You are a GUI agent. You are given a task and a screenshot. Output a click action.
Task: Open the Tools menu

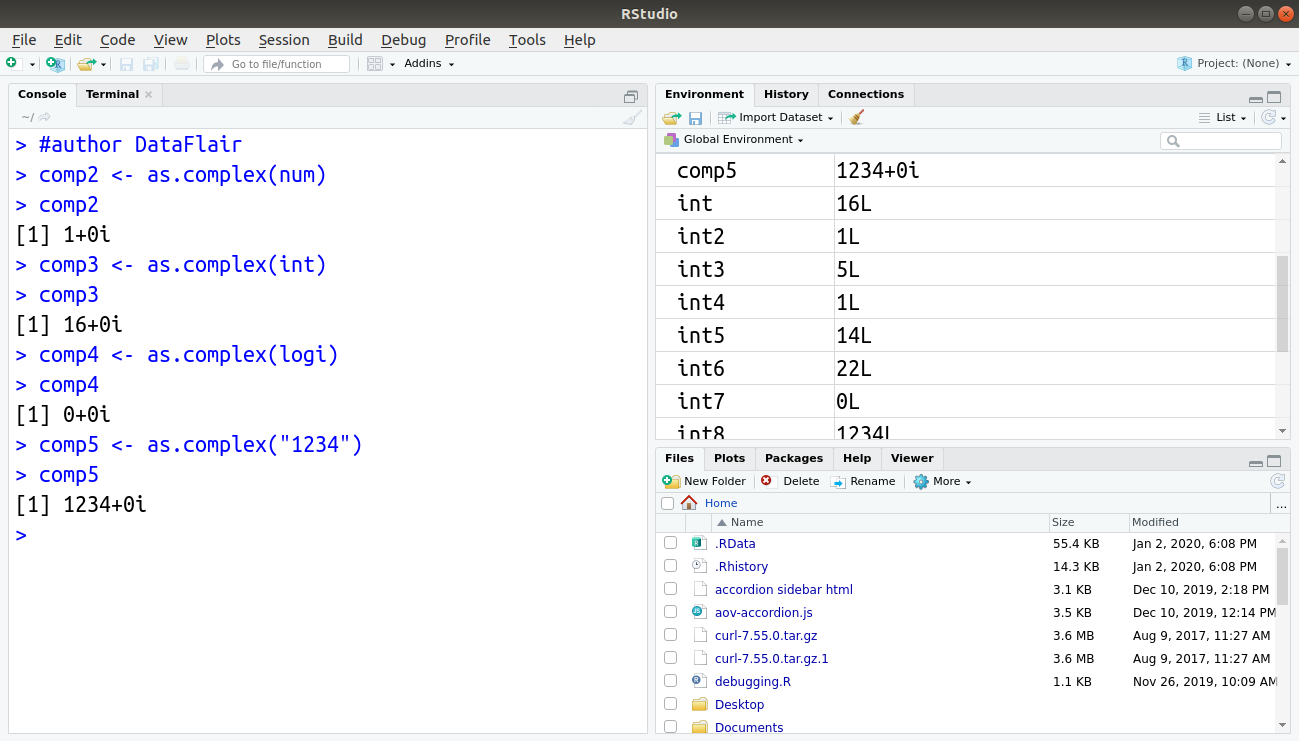coord(527,40)
